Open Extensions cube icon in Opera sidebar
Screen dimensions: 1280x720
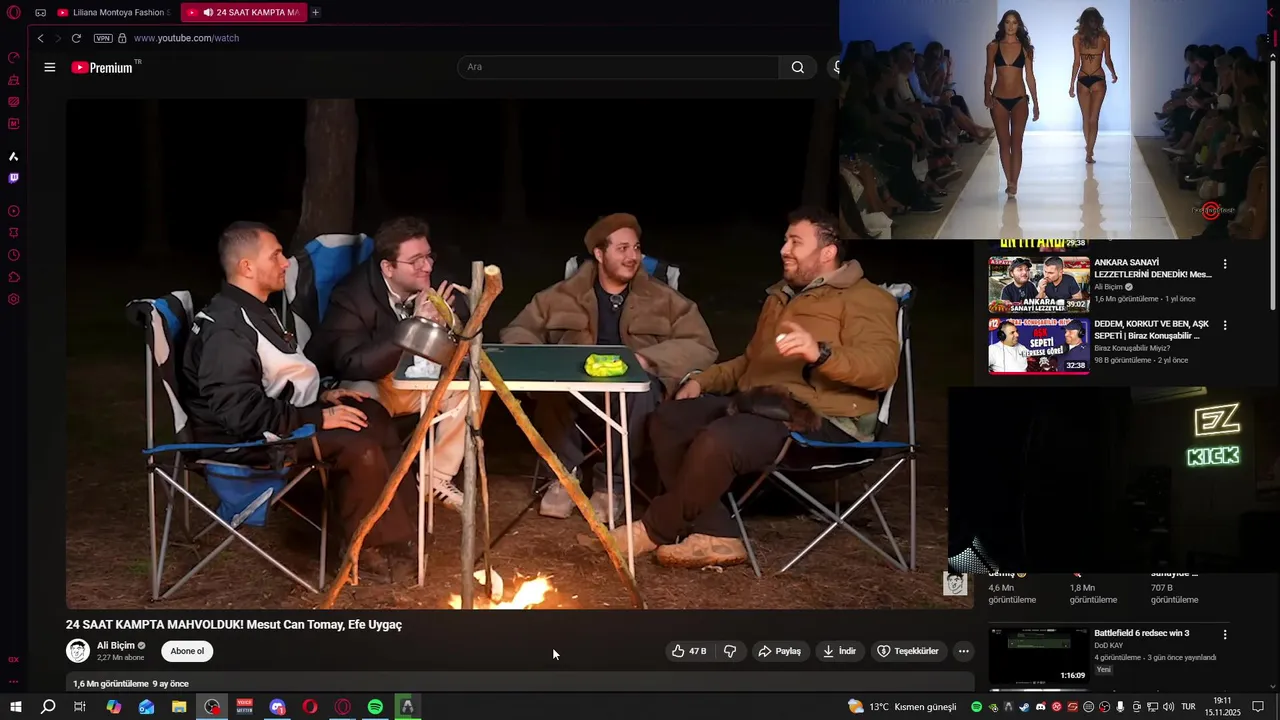coord(14,277)
